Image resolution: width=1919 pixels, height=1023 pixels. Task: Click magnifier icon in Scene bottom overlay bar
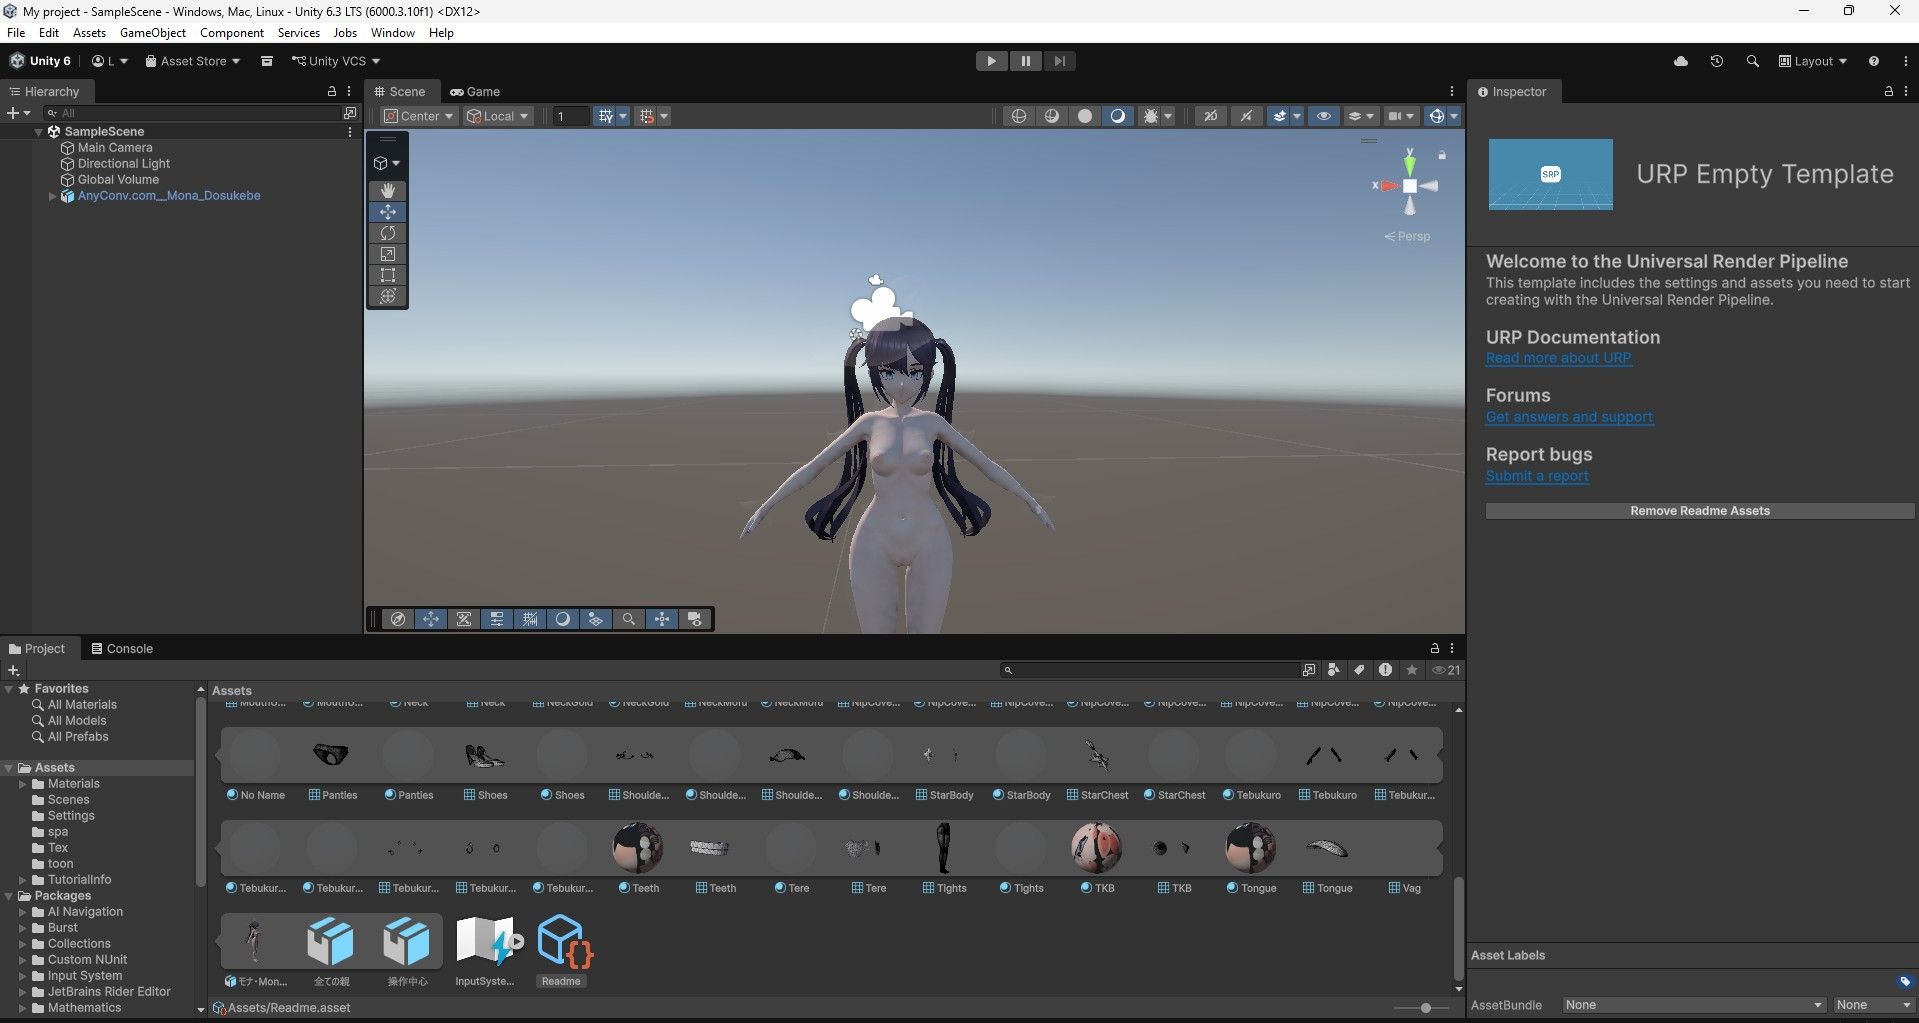tap(629, 619)
